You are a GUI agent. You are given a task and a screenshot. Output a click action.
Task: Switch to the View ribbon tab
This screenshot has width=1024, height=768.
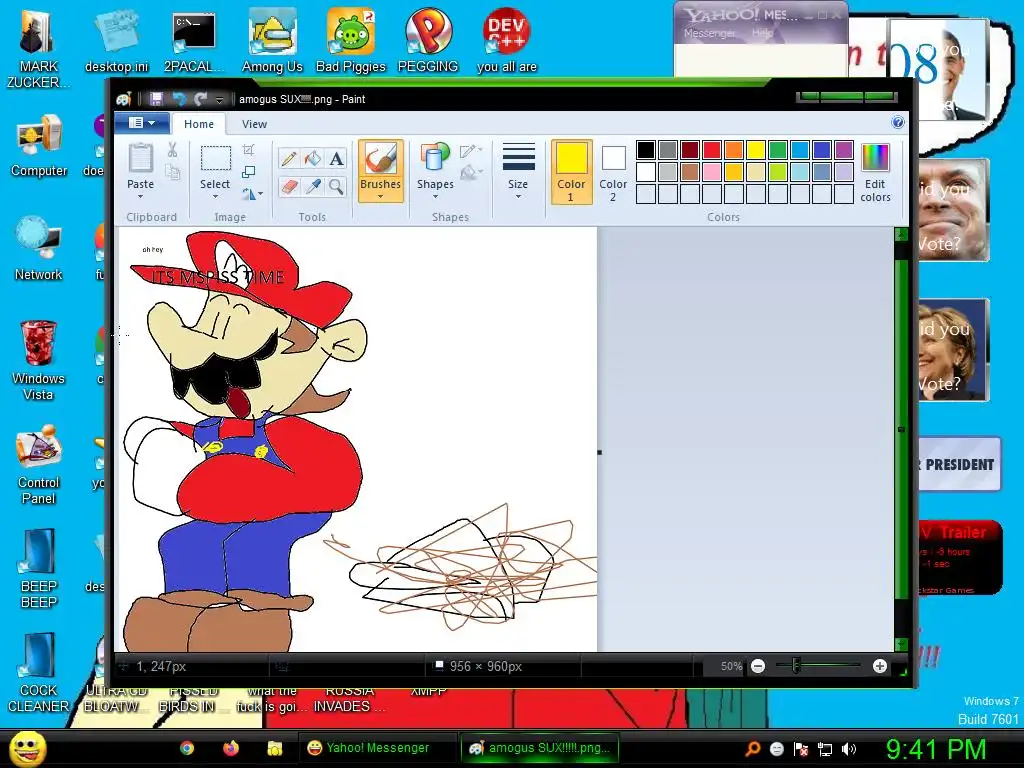coord(254,124)
